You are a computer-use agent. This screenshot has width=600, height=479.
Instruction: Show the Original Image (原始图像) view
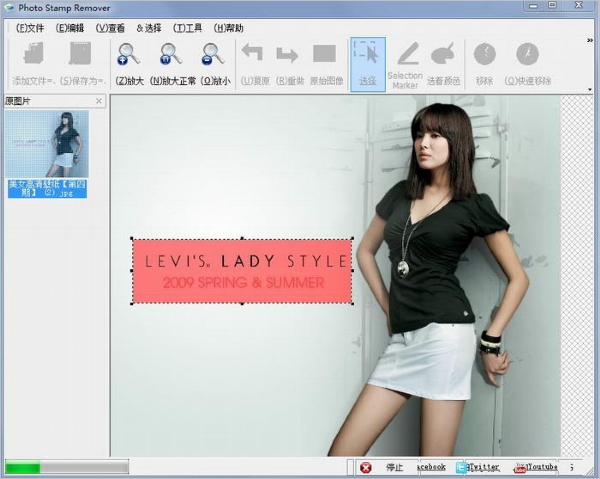[x=324, y=54]
